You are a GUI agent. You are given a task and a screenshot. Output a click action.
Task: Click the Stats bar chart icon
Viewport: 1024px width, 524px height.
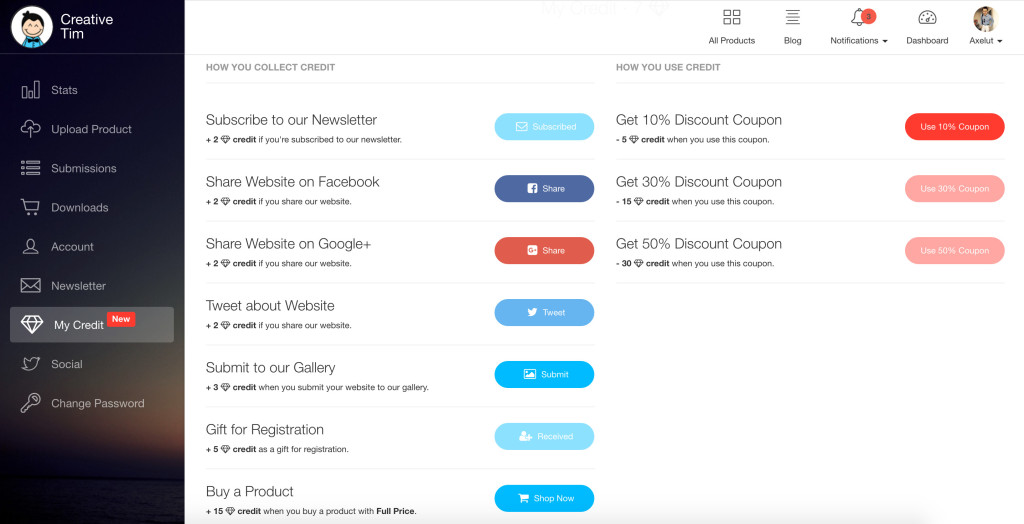tap(31, 90)
